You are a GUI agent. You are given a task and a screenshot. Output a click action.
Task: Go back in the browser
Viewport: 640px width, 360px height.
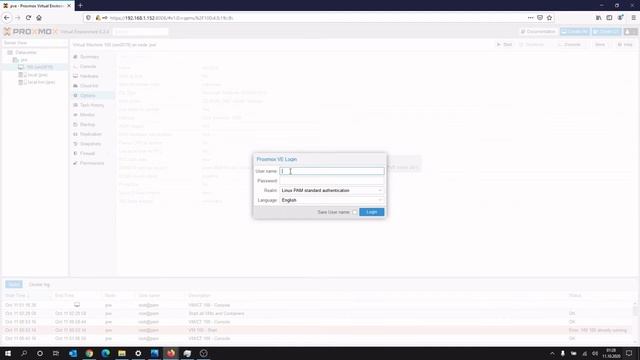(x=7, y=18)
